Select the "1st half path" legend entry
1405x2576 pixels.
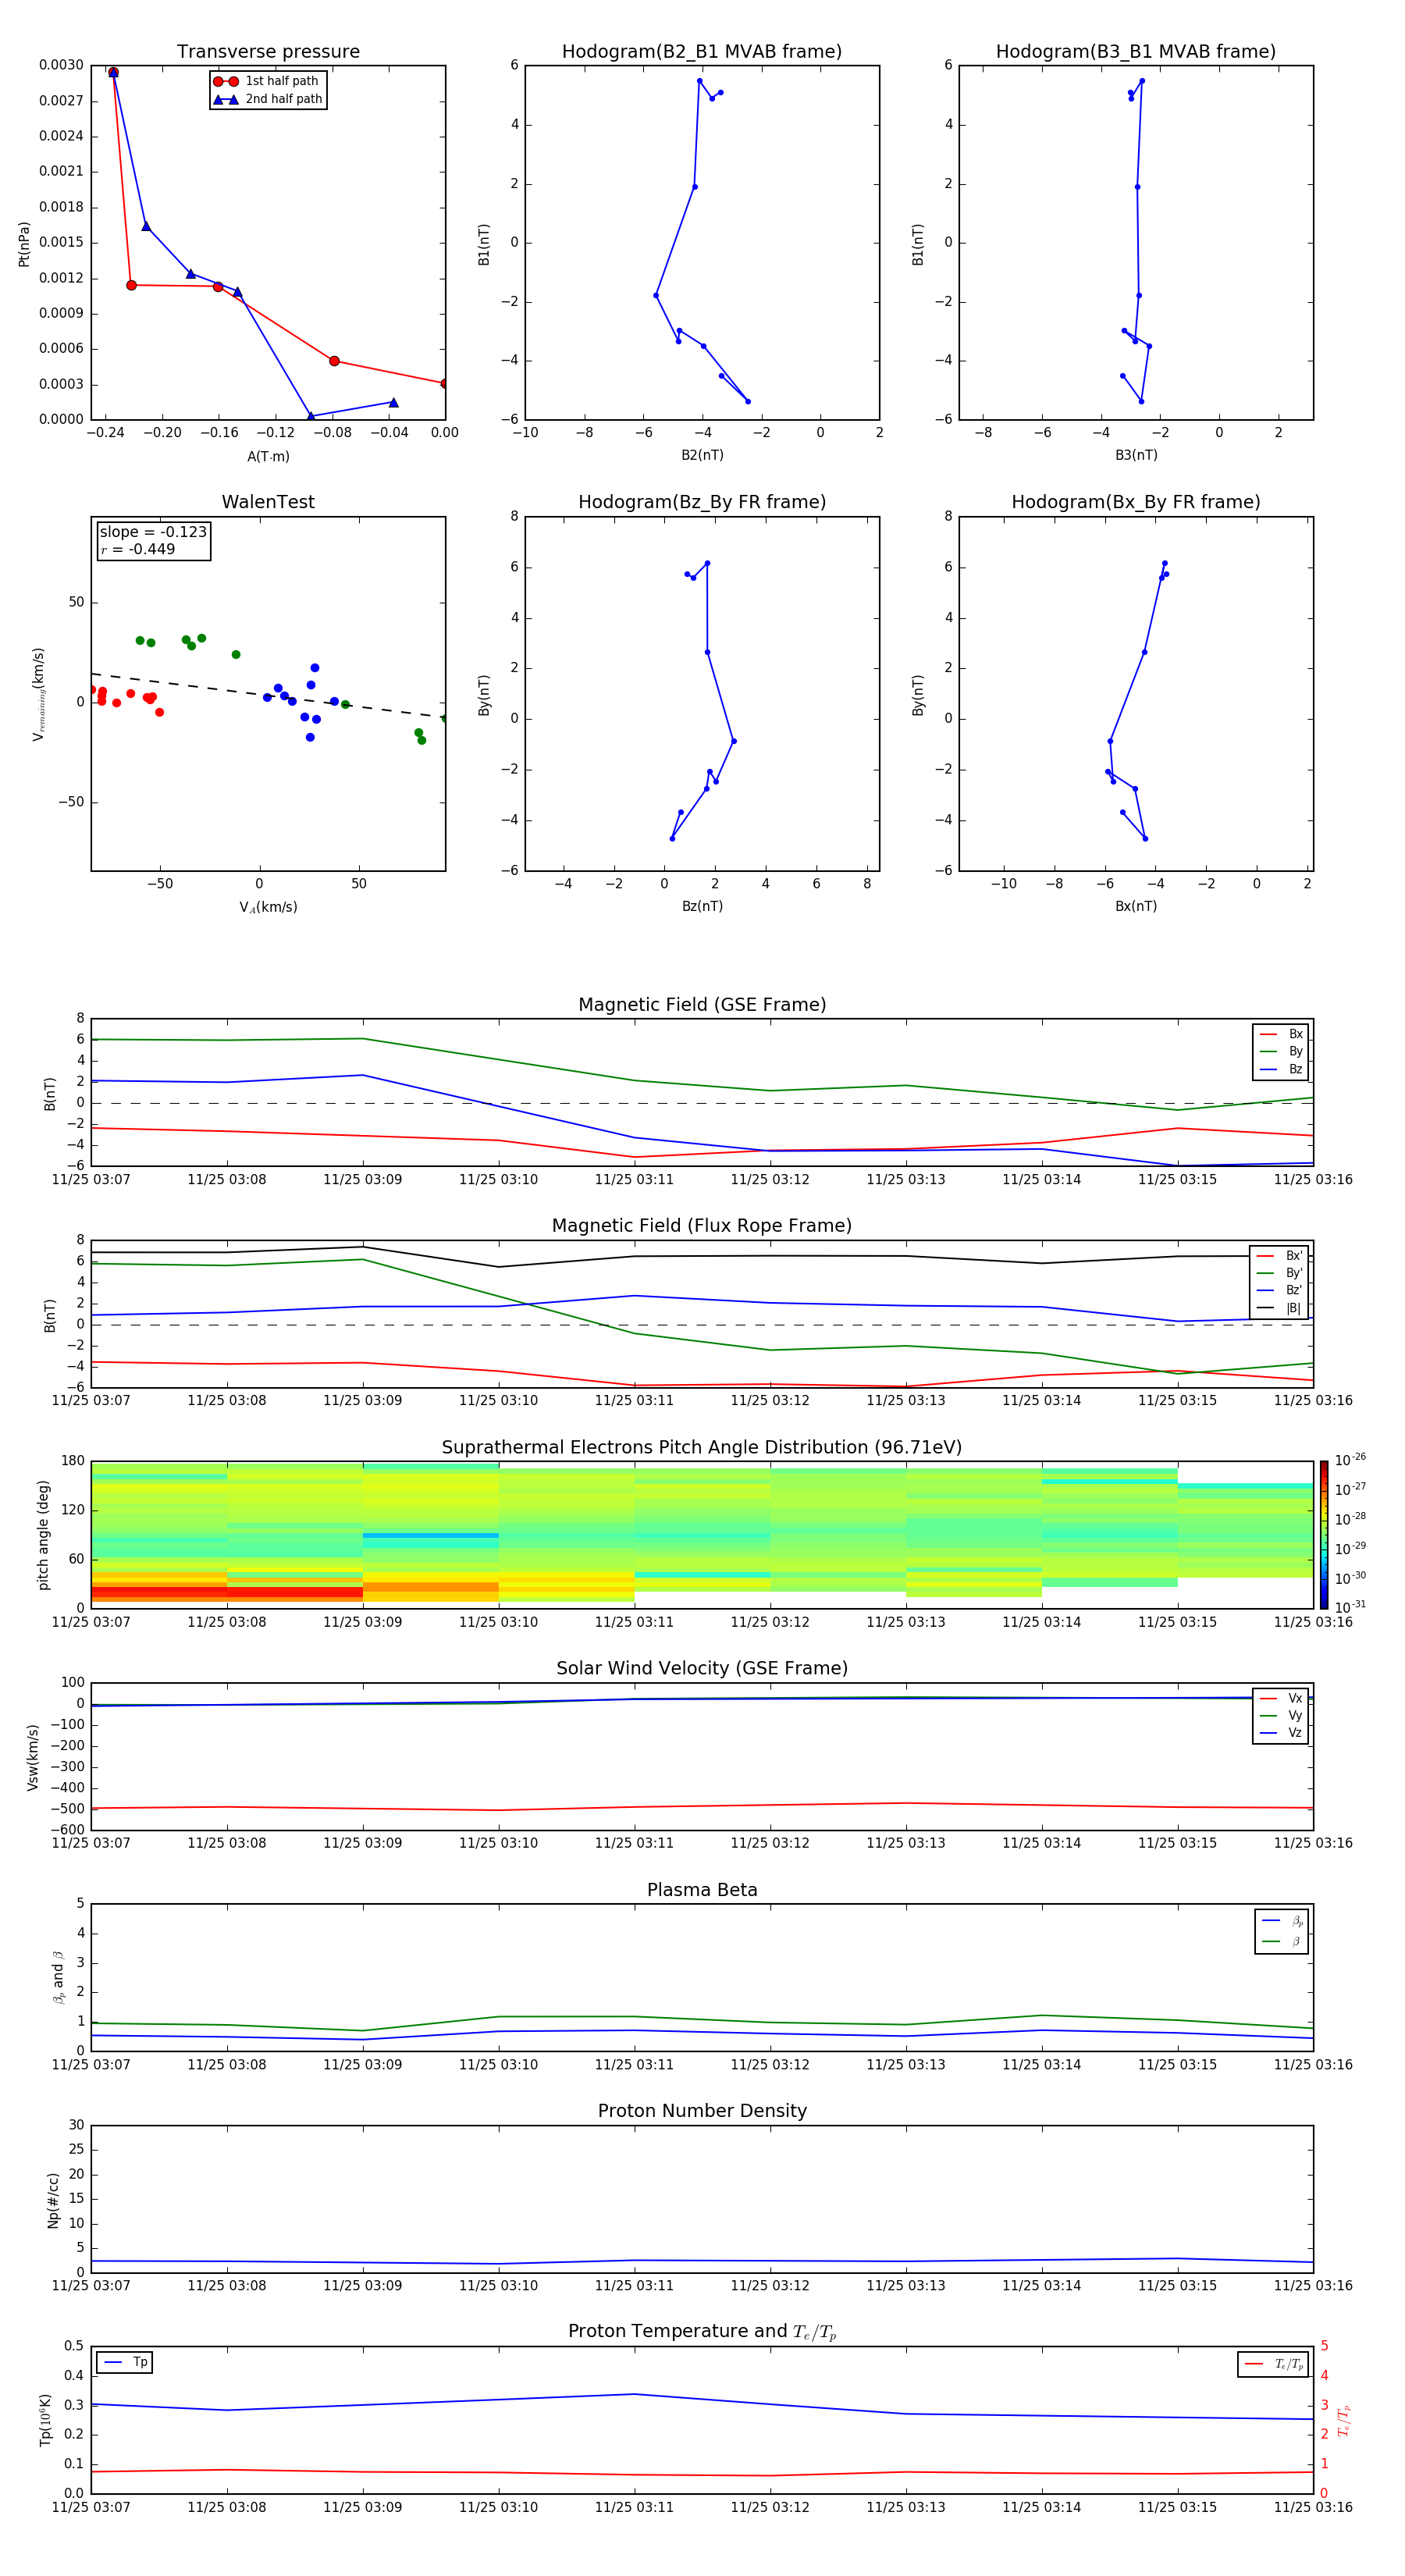[x=267, y=81]
